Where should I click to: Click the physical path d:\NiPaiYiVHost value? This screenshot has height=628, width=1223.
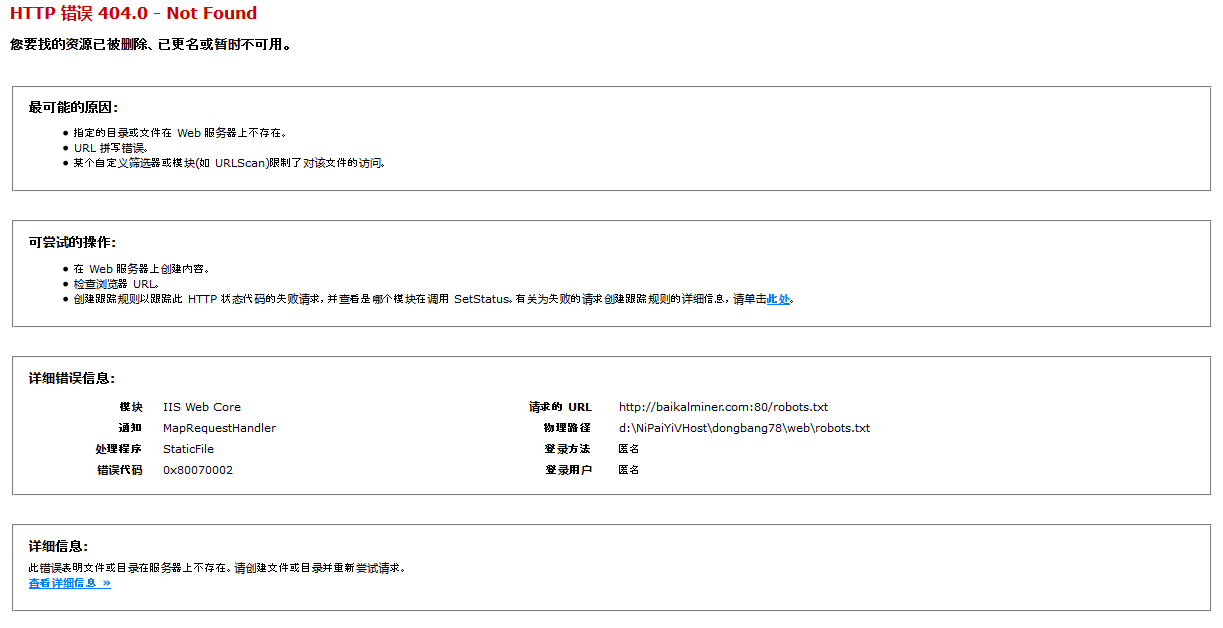coord(744,428)
